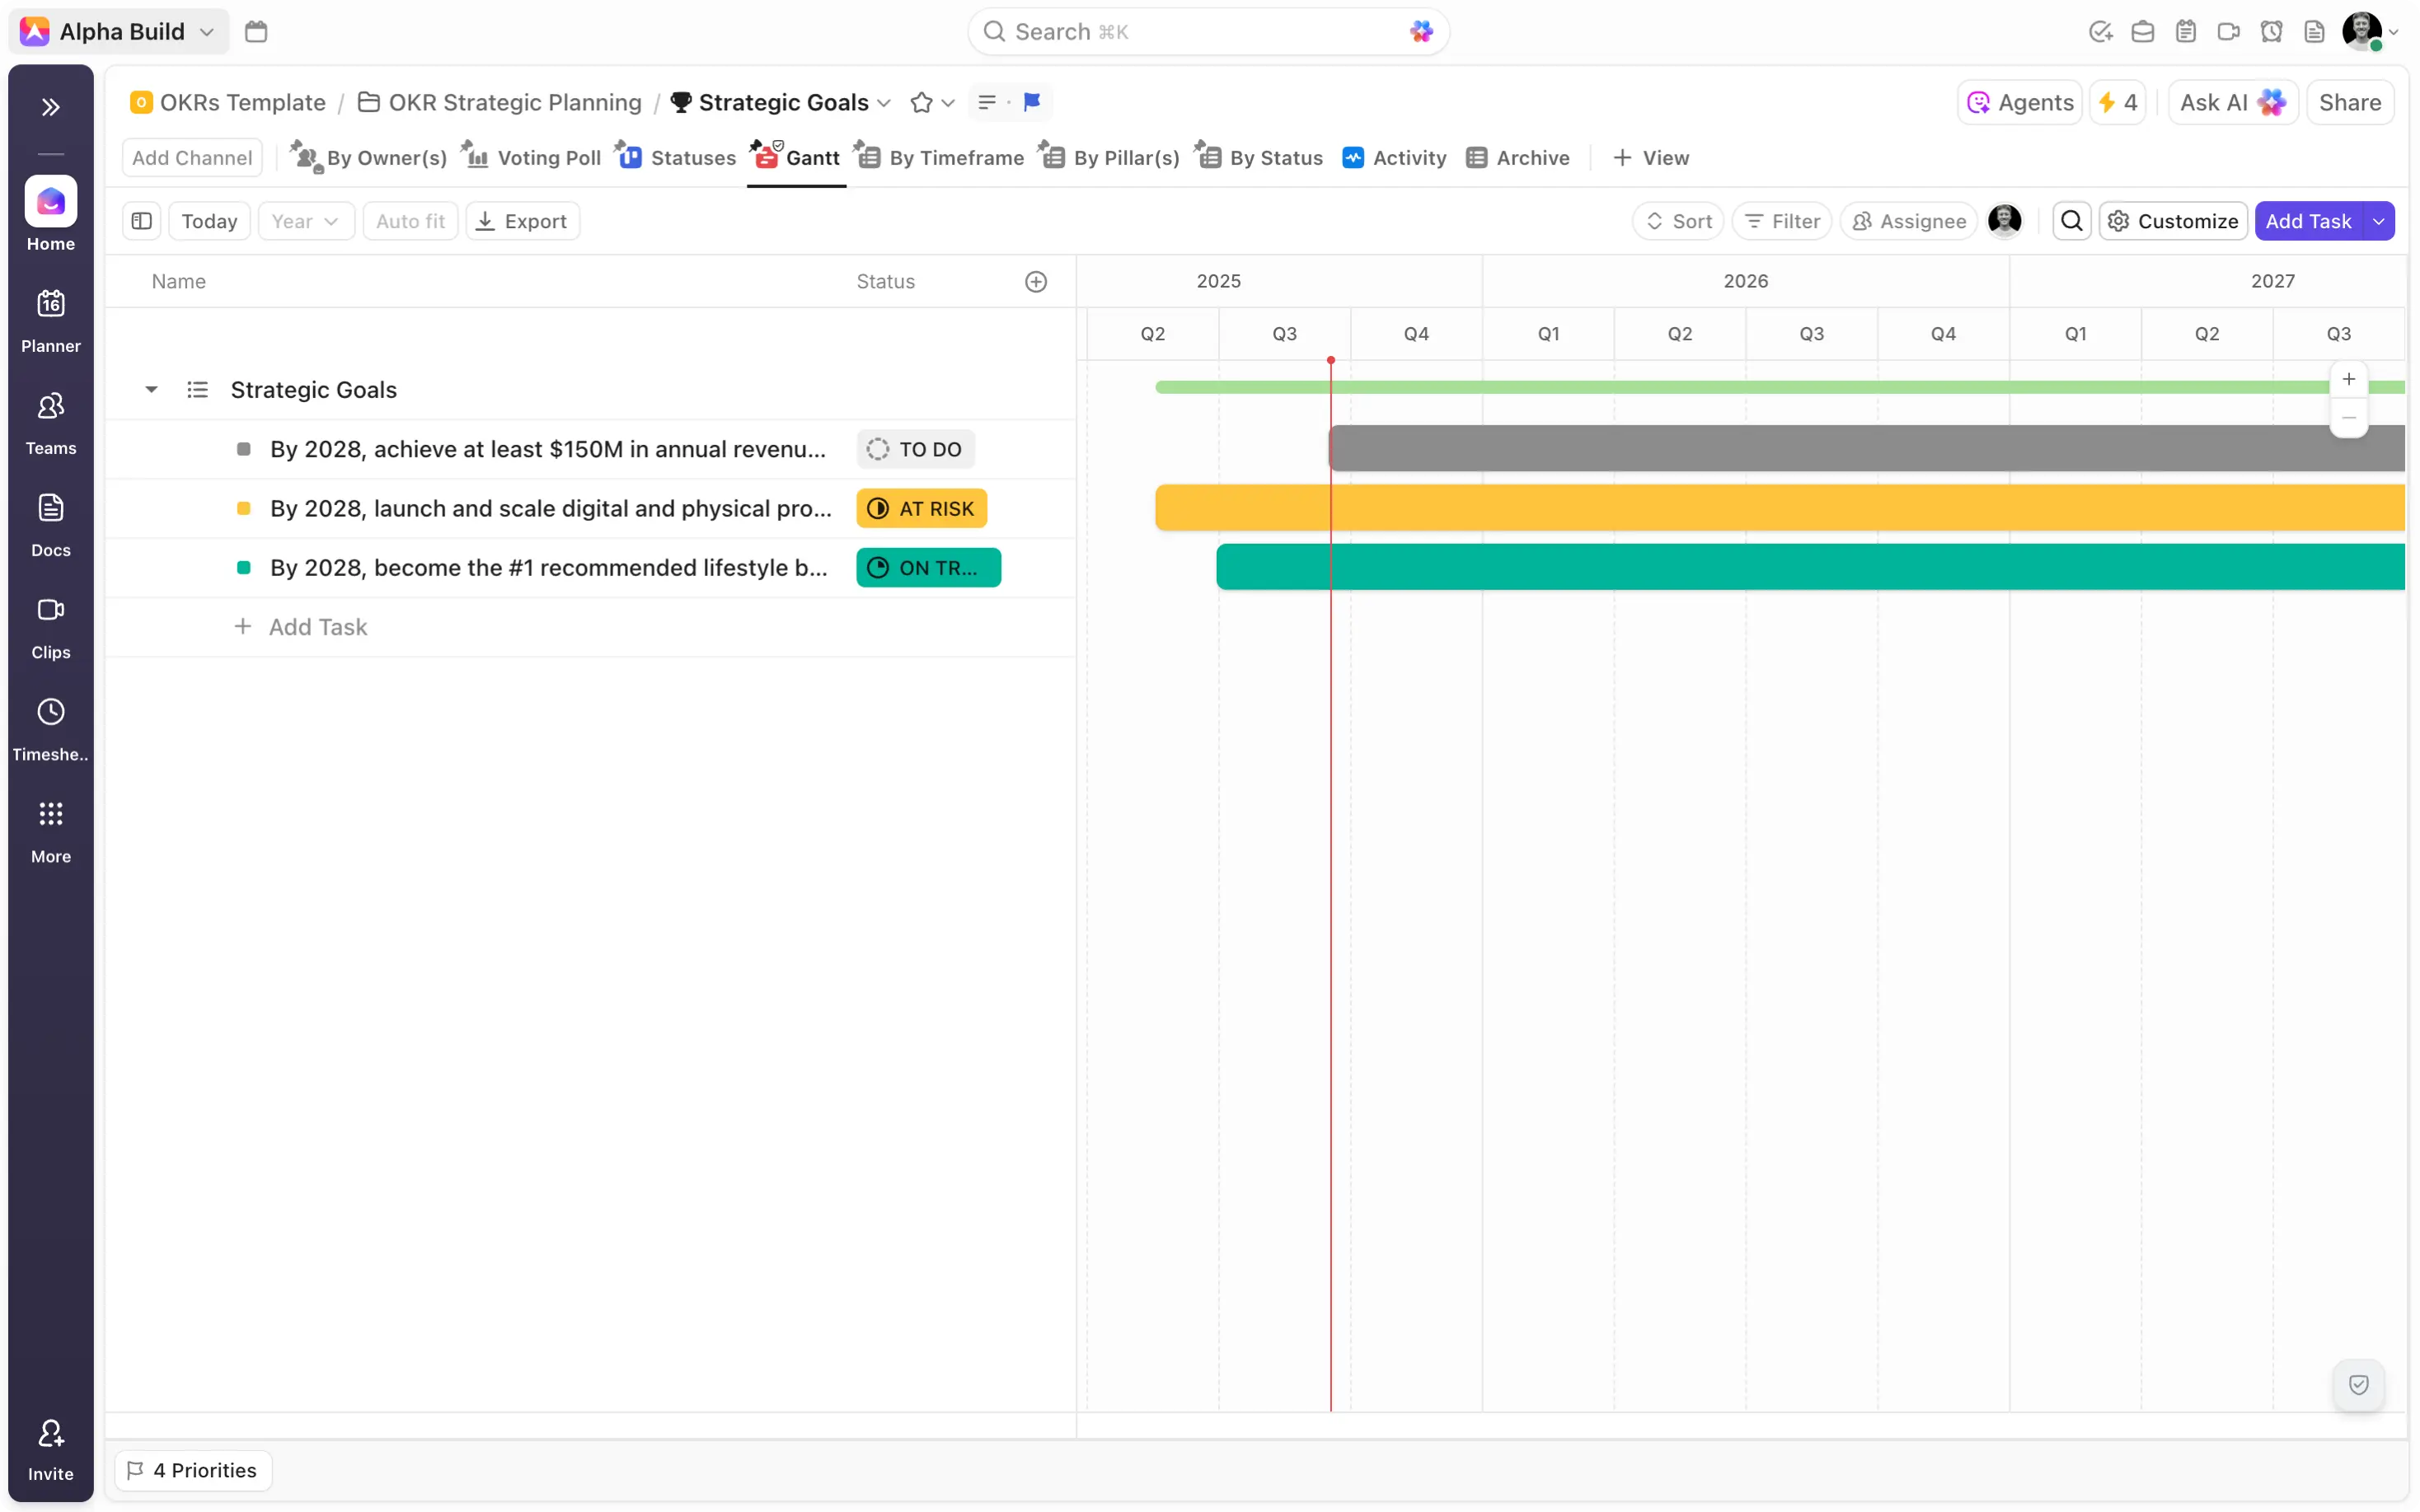
Task: Expand the sidebar with the double chevron
Action: [50, 107]
